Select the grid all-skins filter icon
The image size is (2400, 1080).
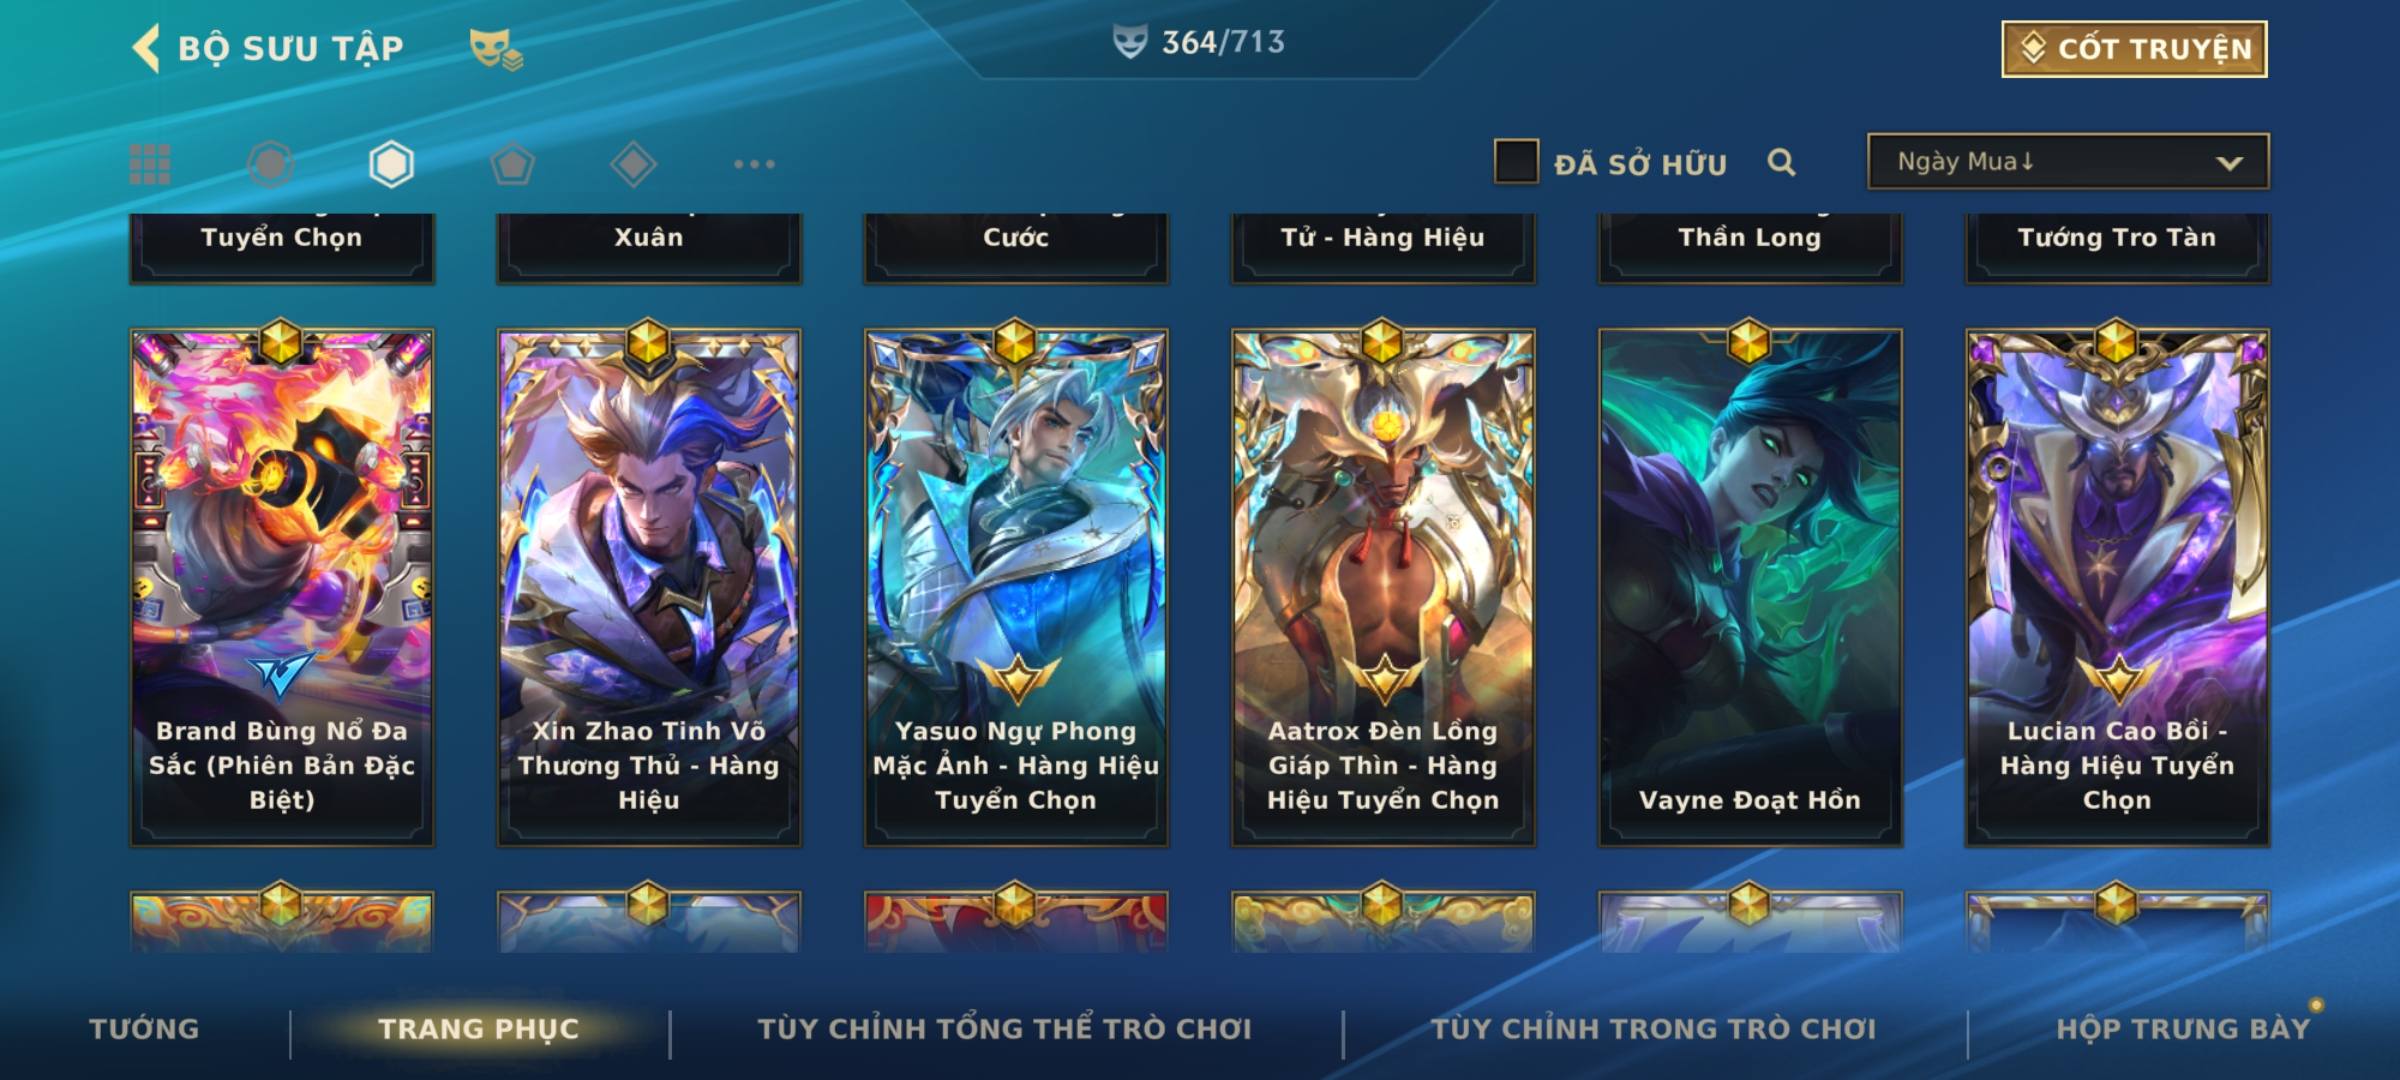[150, 164]
